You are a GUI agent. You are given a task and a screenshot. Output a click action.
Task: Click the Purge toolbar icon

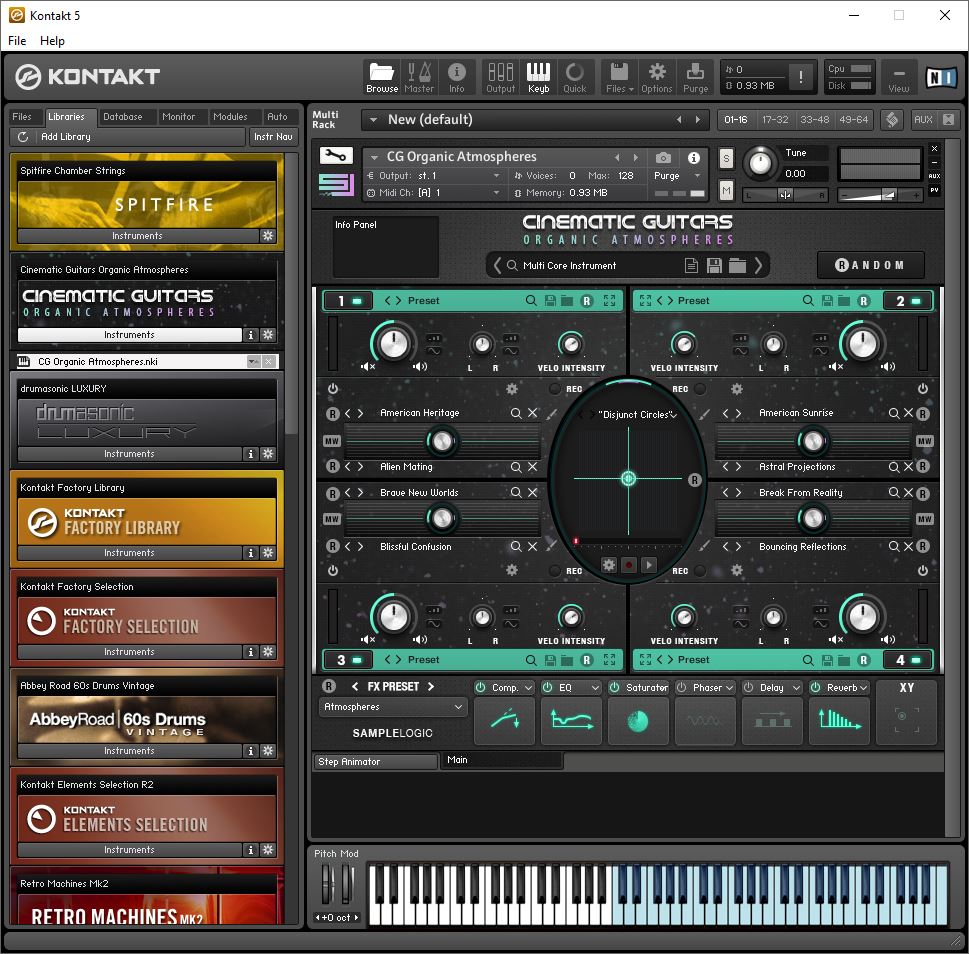(x=695, y=77)
